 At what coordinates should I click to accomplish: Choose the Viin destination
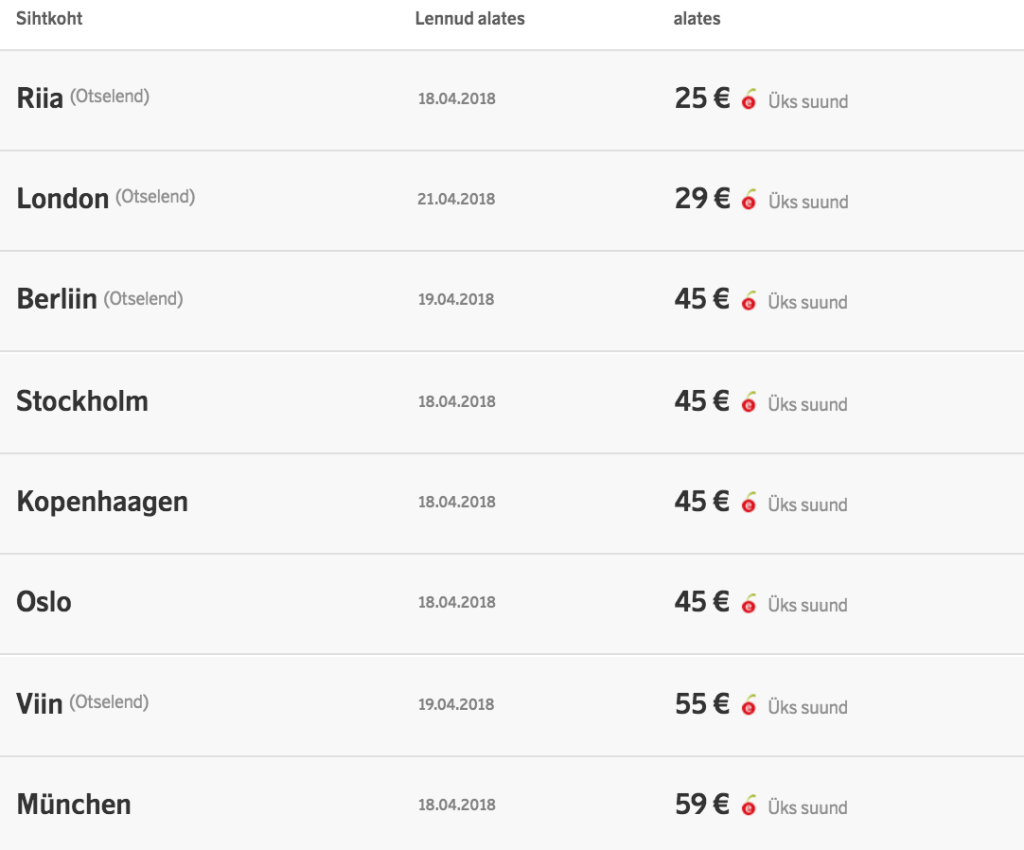(x=39, y=704)
